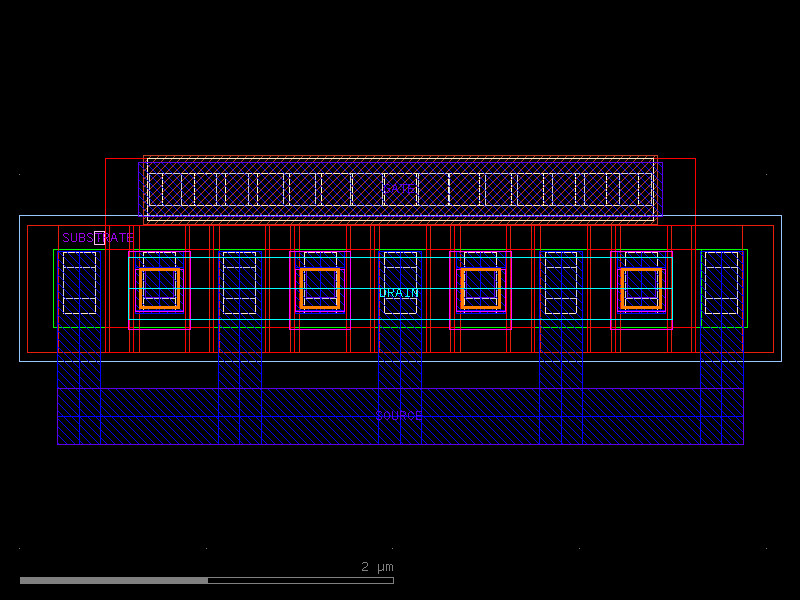Viewport: 800px width, 600px height.
Task: Select the rightmost orange drain via
Action: (641, 288)
